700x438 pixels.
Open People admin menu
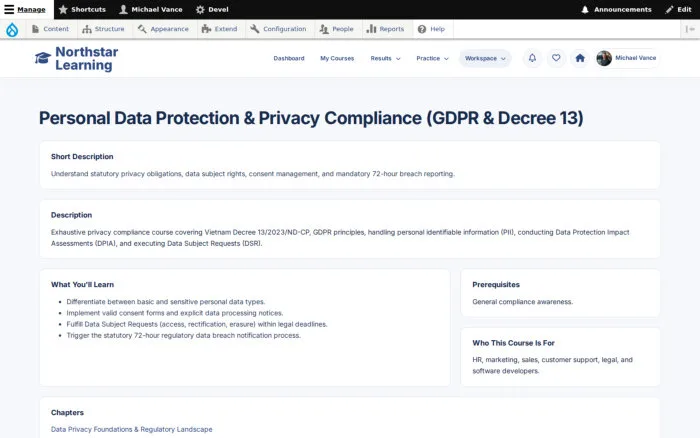pos(337,29)
